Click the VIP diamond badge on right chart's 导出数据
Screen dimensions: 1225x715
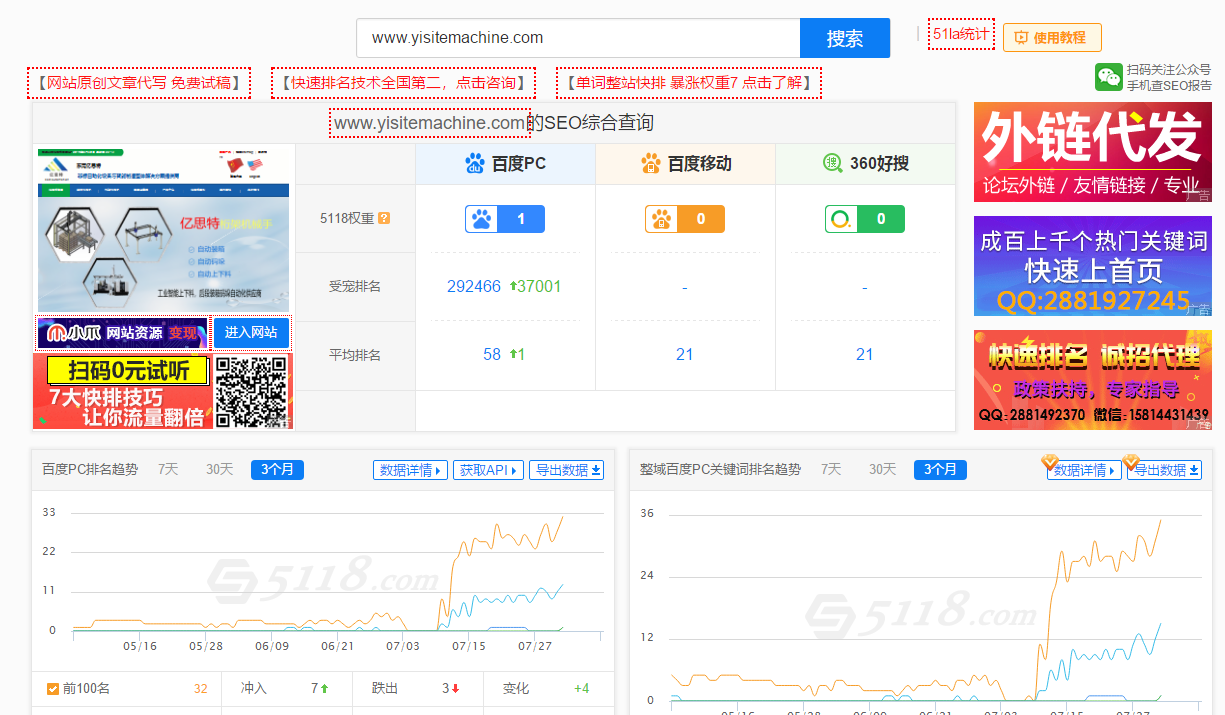[x=1131, y=462]
